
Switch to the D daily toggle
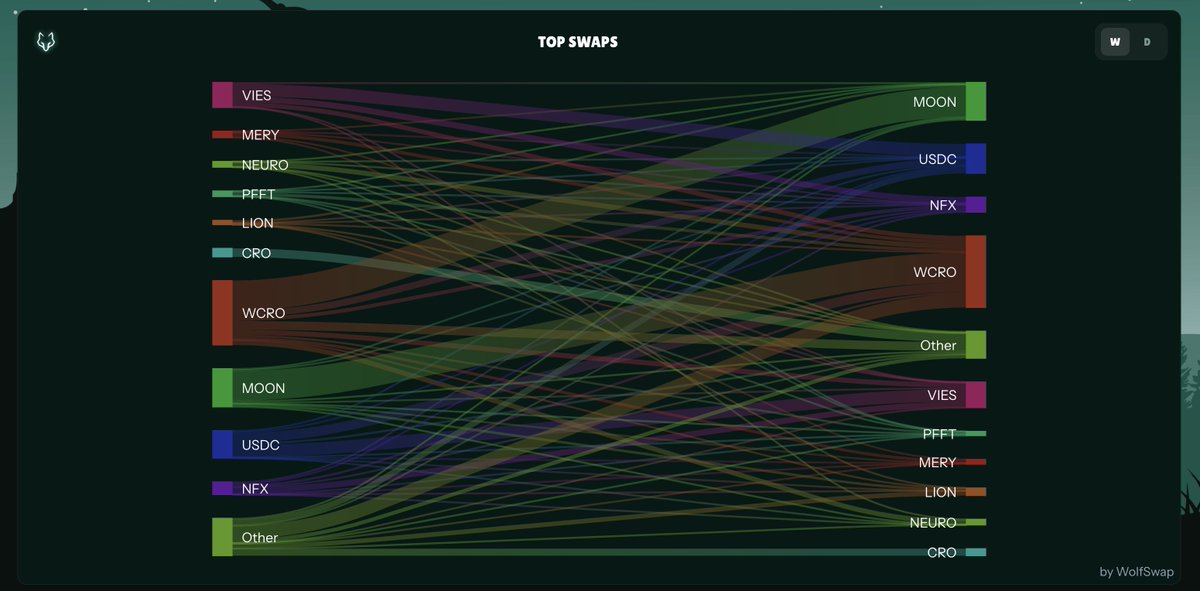click(x=1147, y=42)
